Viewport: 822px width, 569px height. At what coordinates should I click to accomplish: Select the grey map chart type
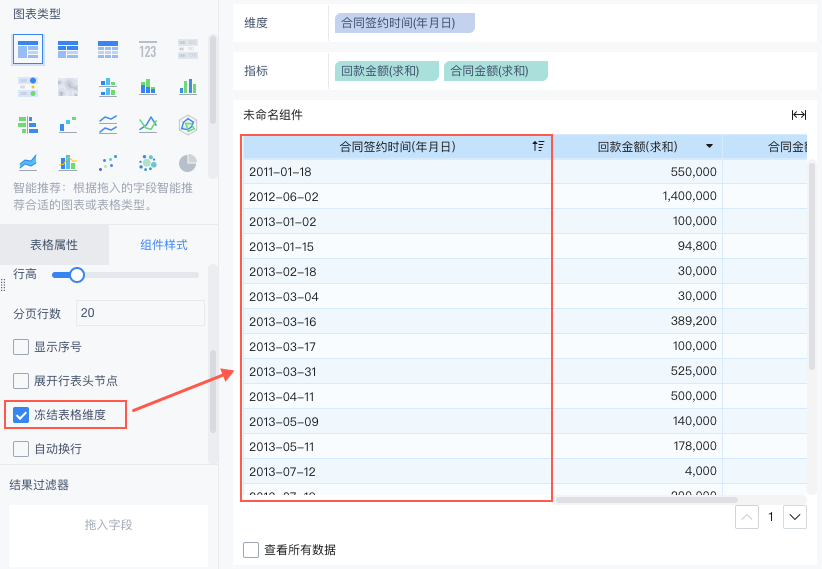click(68, 87)
